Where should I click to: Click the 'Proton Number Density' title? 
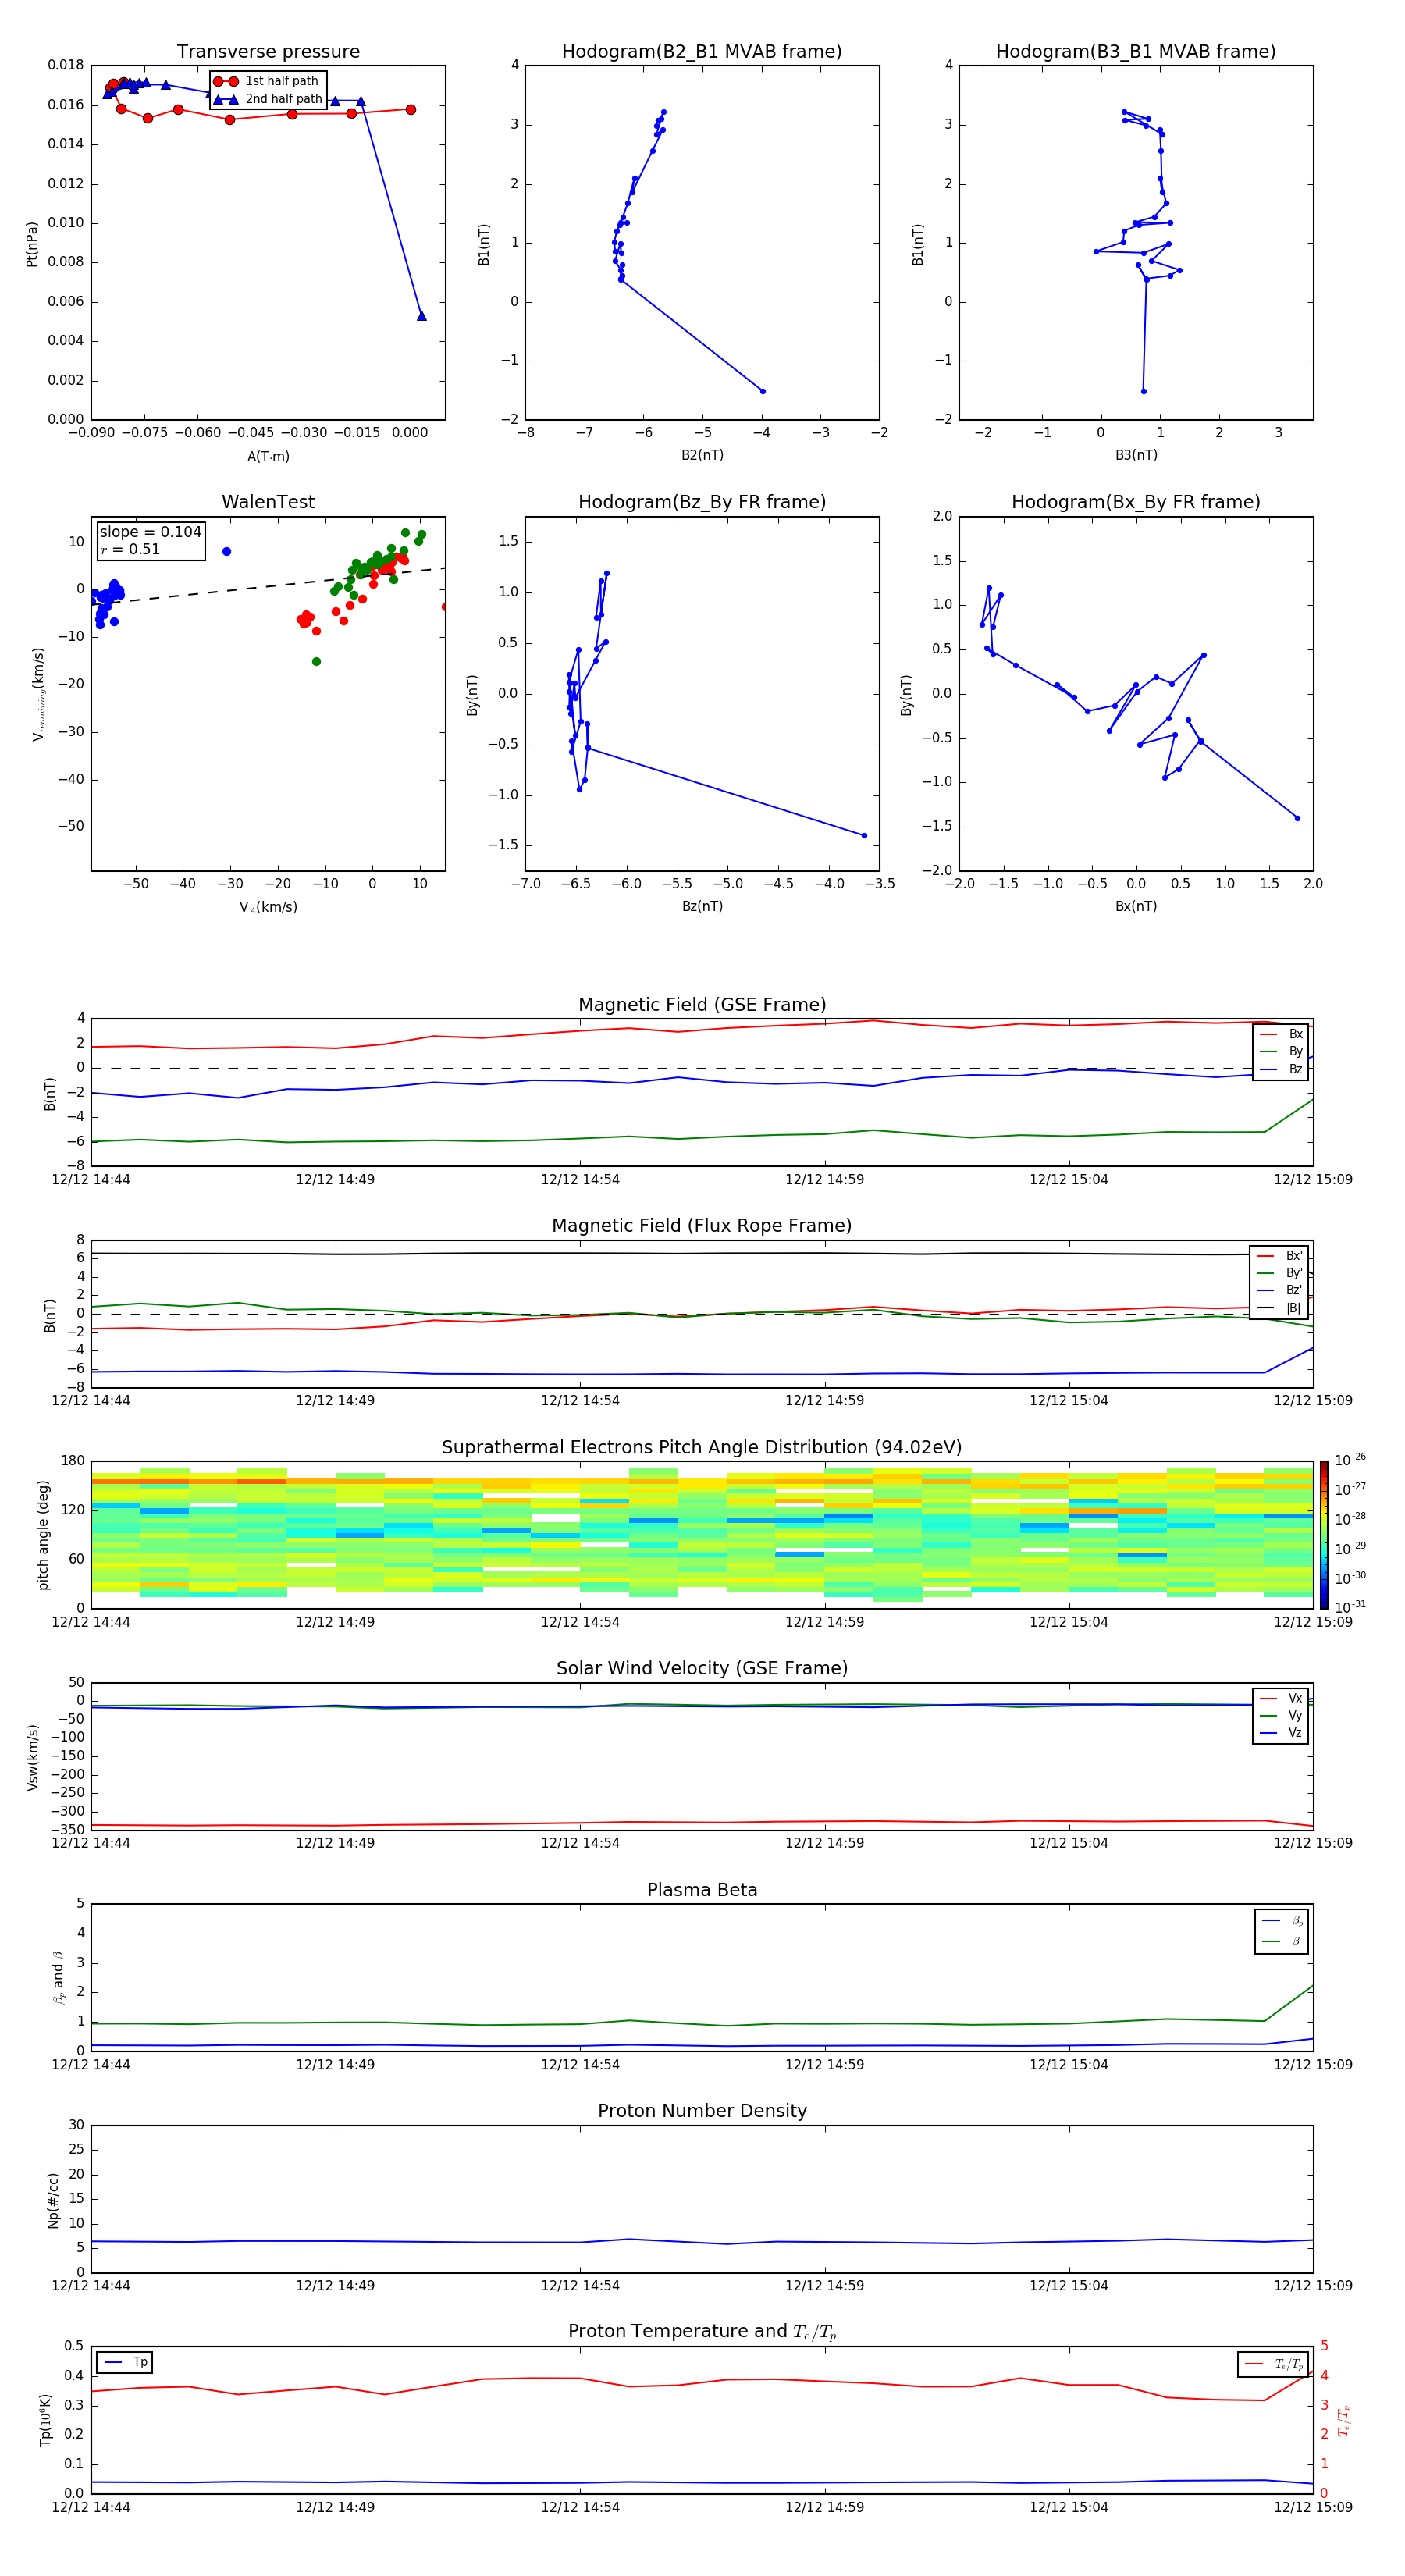point(702,2111)
